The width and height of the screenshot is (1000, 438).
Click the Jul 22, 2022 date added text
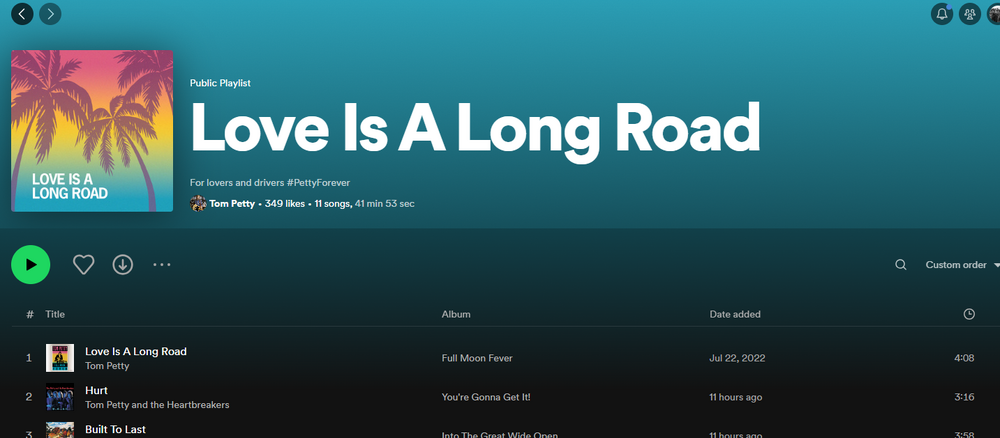(737, 358)
